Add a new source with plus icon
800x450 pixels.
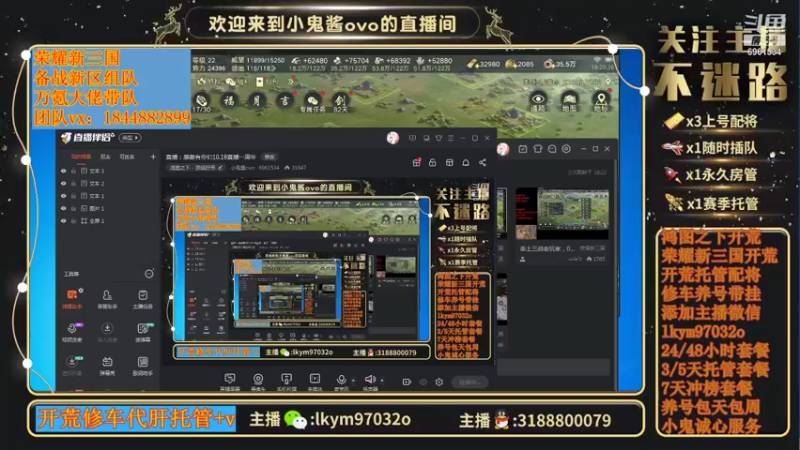click(x=153, y=157)
